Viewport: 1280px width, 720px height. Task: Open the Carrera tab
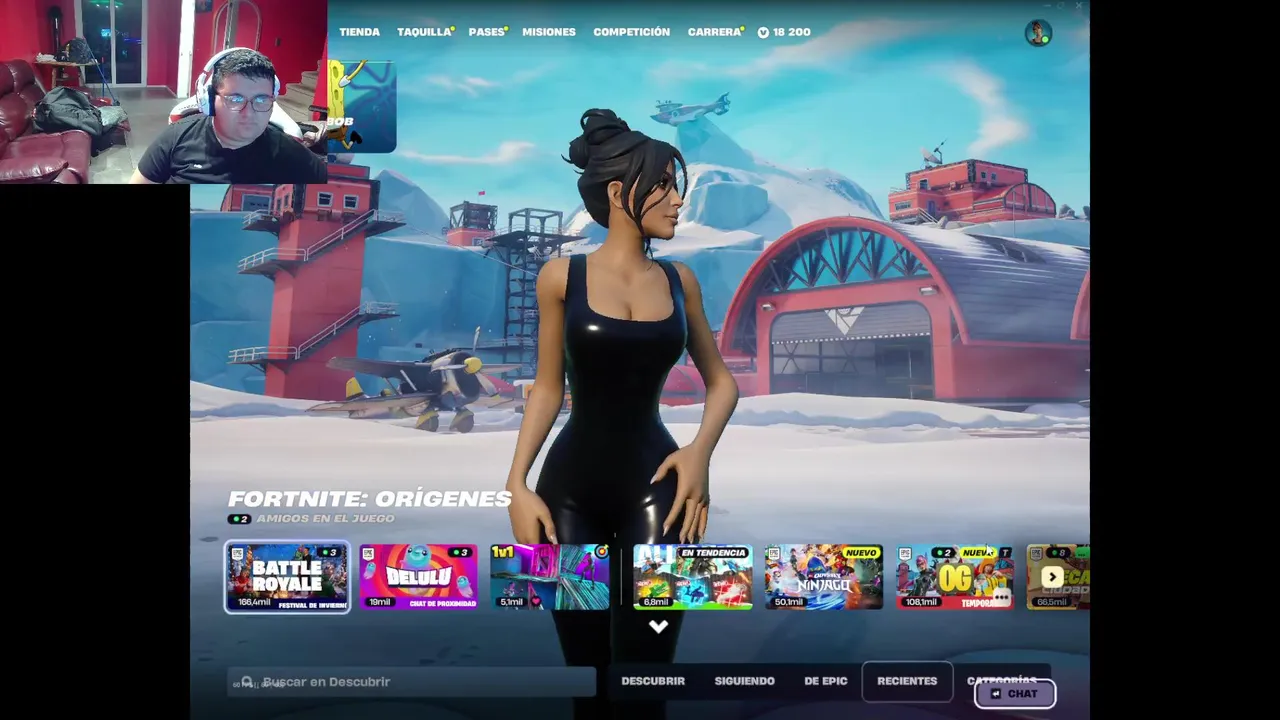(x=714, y=32)
